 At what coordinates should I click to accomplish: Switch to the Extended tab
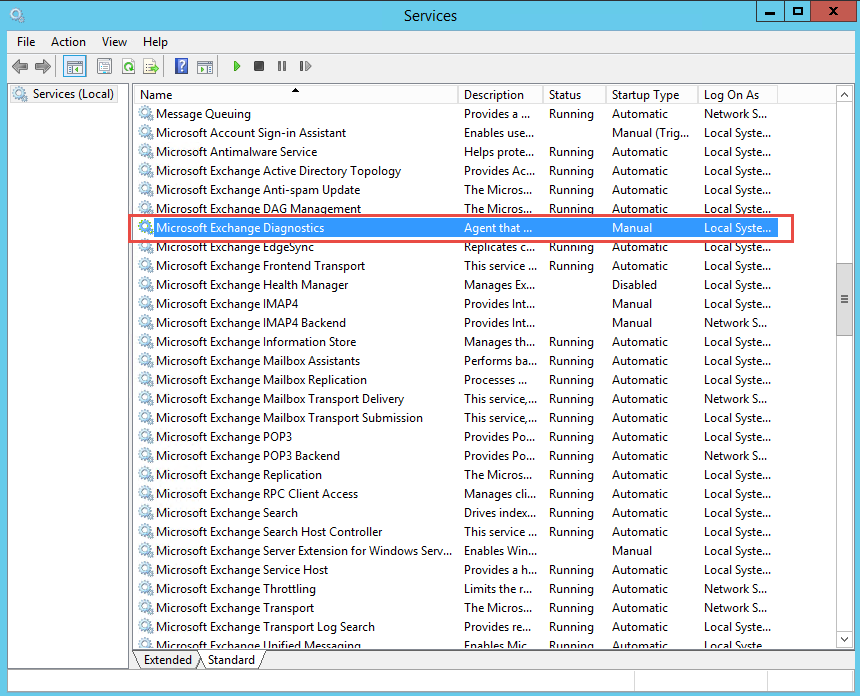pyautogui.click(x=167, y=660)
